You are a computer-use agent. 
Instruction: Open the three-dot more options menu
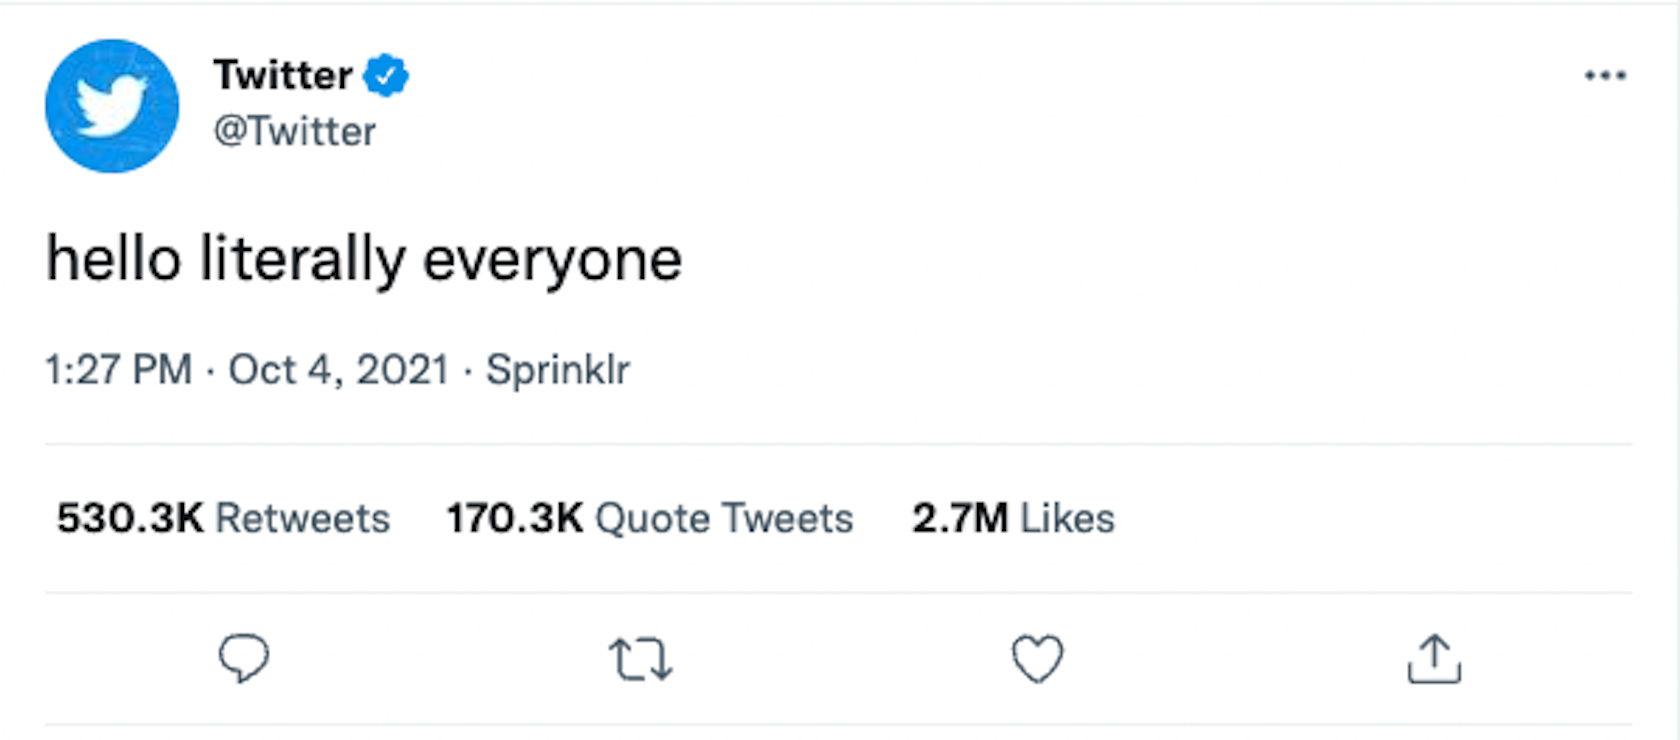pyautogui.click(x=1605, y=76)
